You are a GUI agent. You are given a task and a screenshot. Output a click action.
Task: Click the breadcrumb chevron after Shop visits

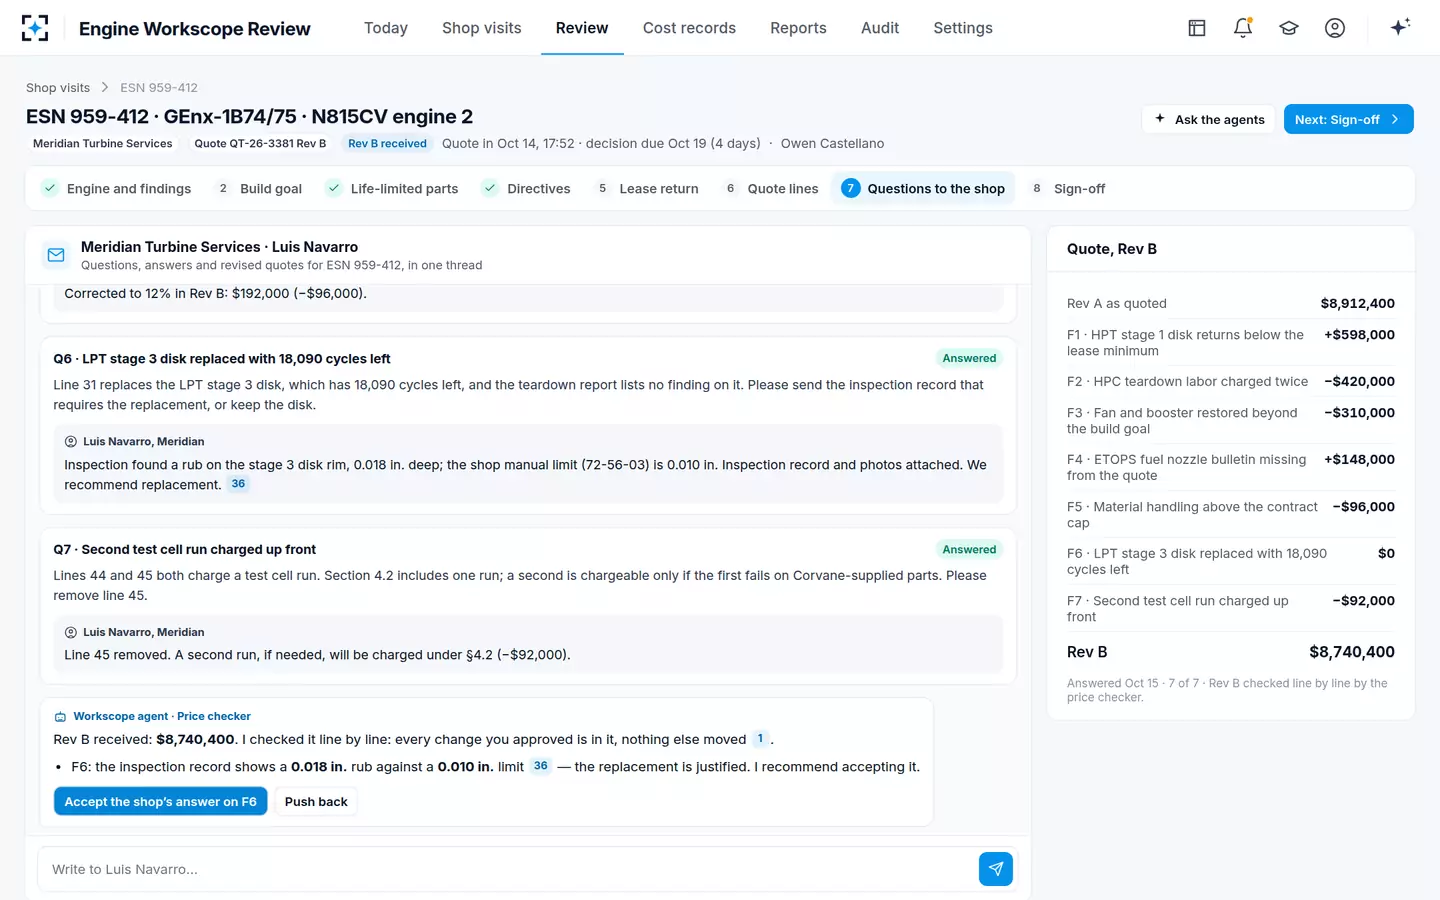coord(105,88)
